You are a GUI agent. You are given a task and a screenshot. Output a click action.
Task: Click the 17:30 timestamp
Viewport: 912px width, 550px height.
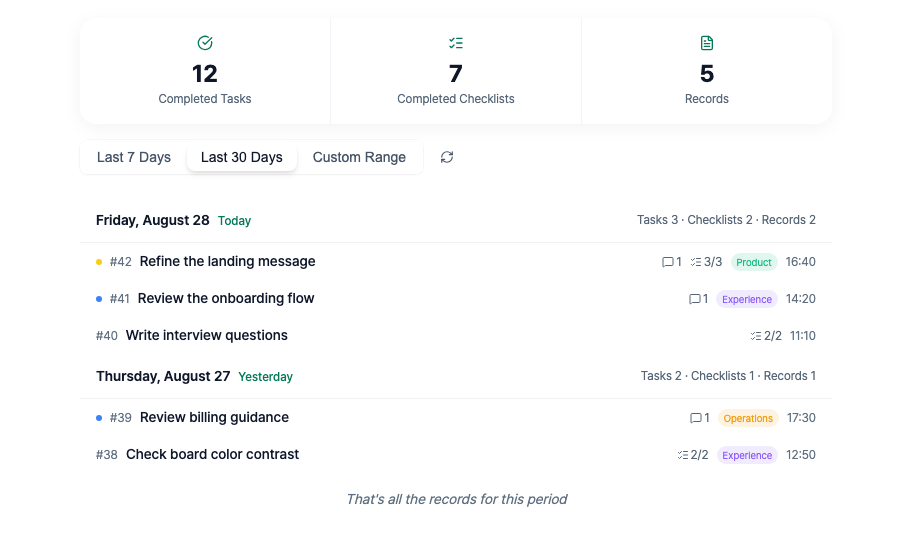(x=801, y=418)
